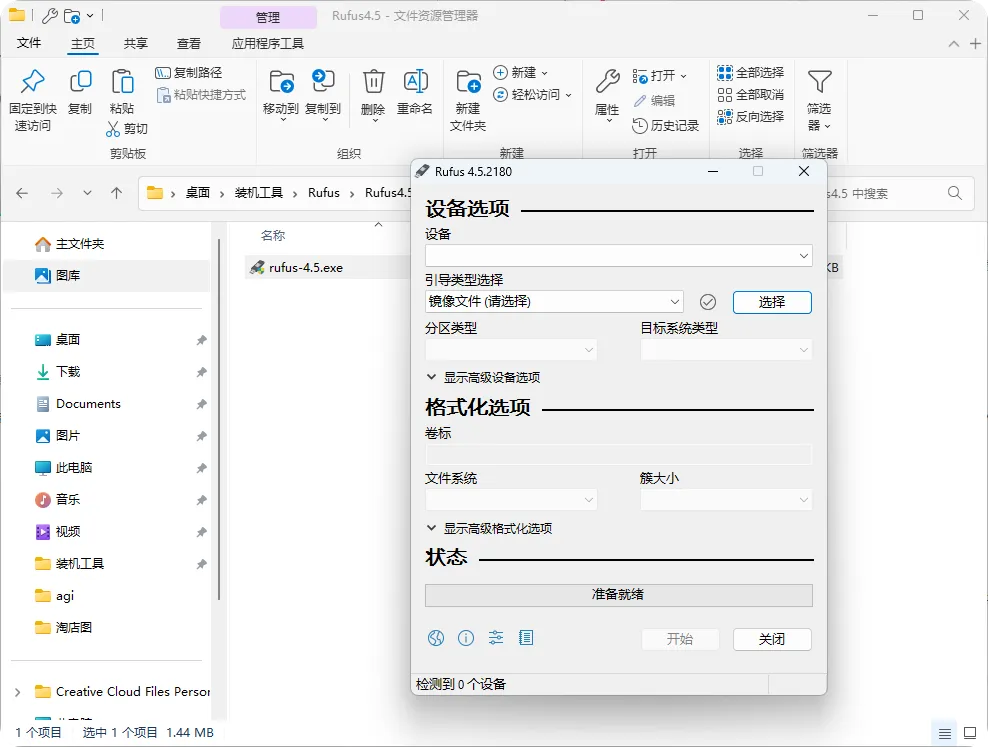
Task: Click Cut (剪切) scissors item
Action: pyautogui.click(x=127, y=128)
